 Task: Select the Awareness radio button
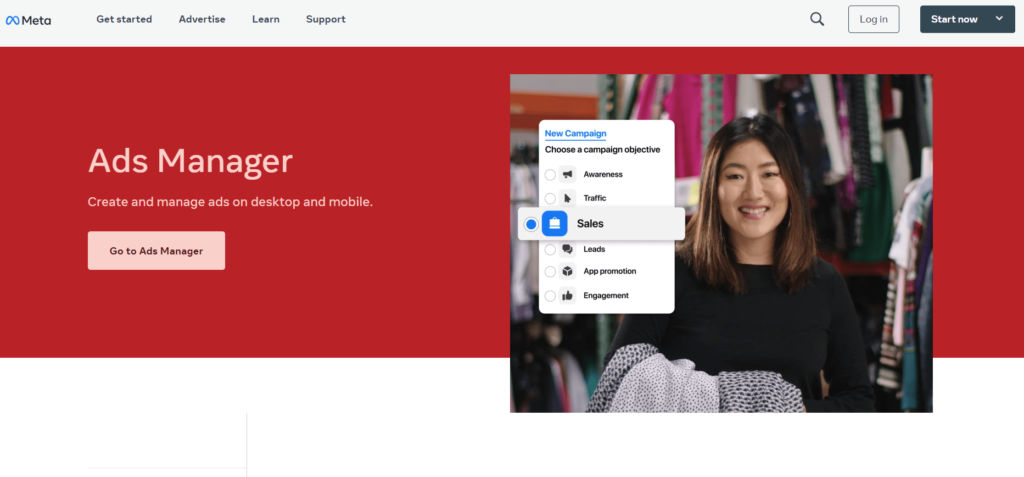(x=550, y=174)
